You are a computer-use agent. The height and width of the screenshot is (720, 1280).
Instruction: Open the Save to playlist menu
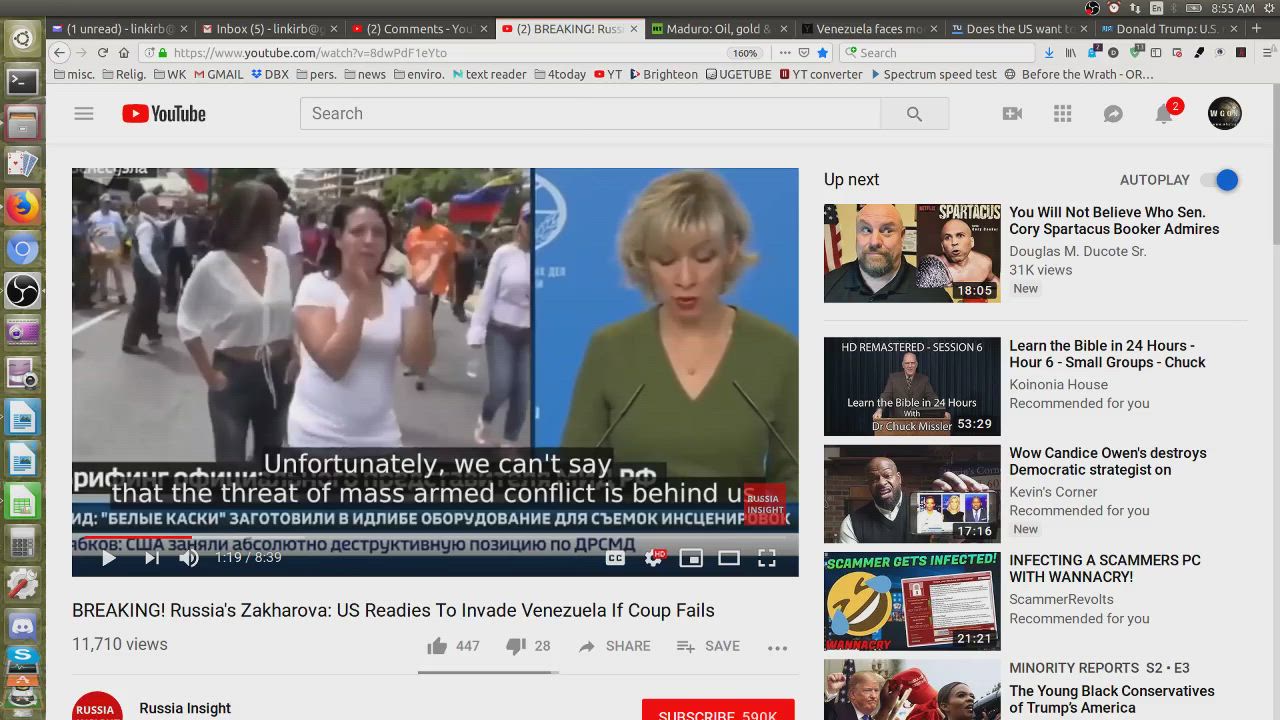(x=708, y=646)
